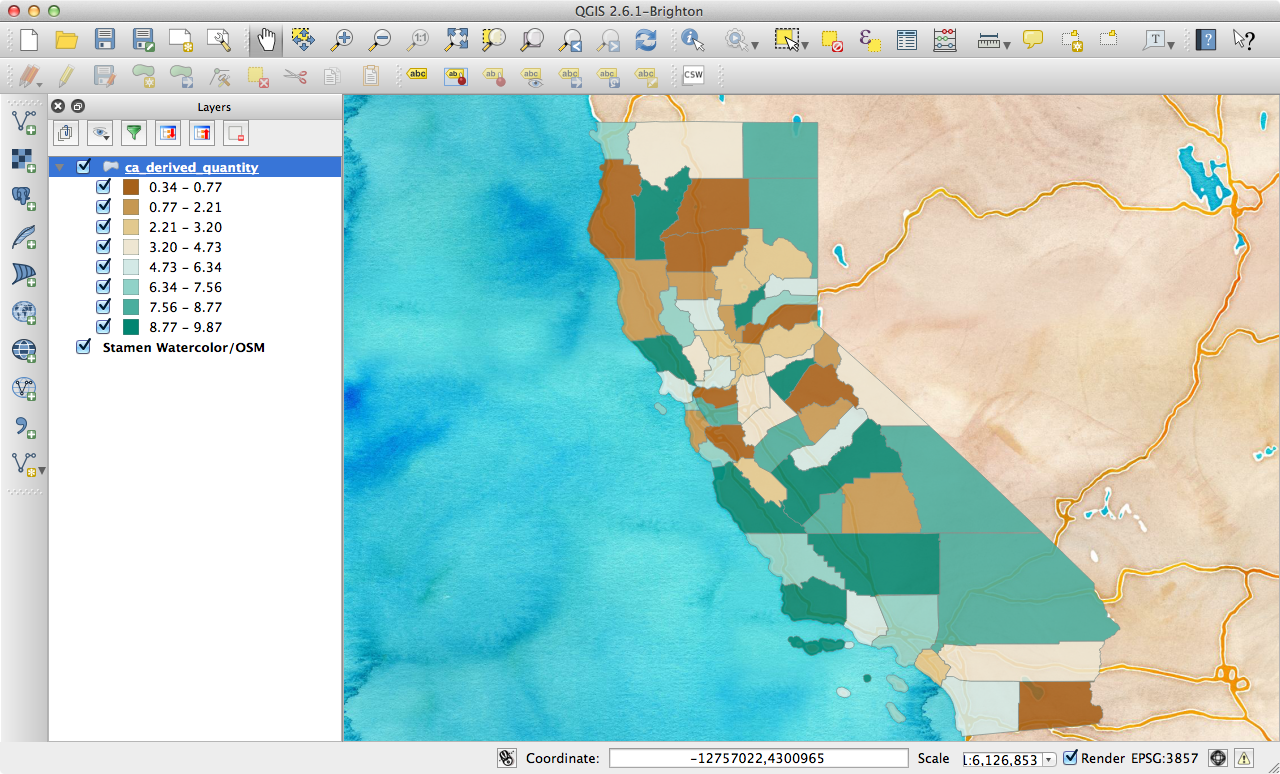Screen dimensions: 1280x774
Task: Click Filter Legend by Map Content
Action: 134,132
